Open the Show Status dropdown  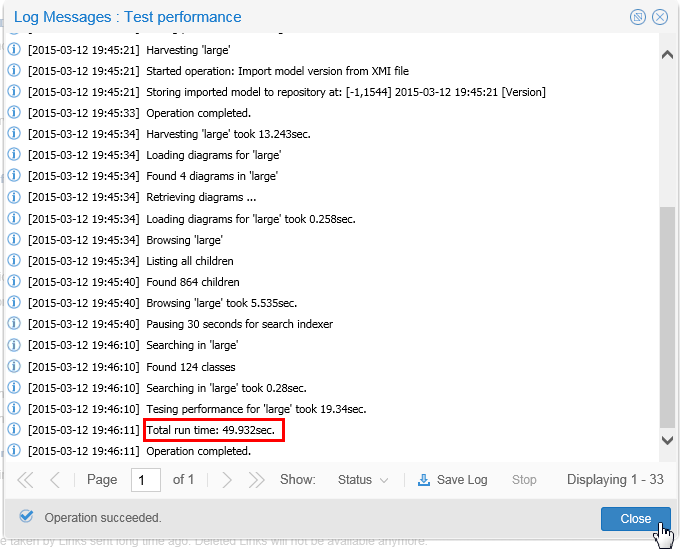pos(363,480)
